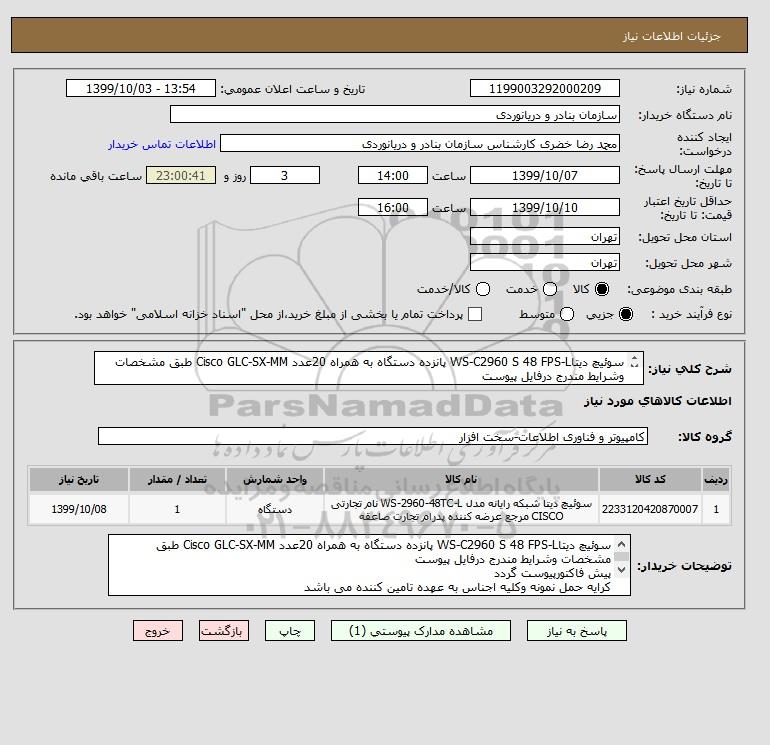Image resolution: width=770 pixels, height=745 pixels.
Task: Click the quantity cell showing 1
Action: click(177, 509)
